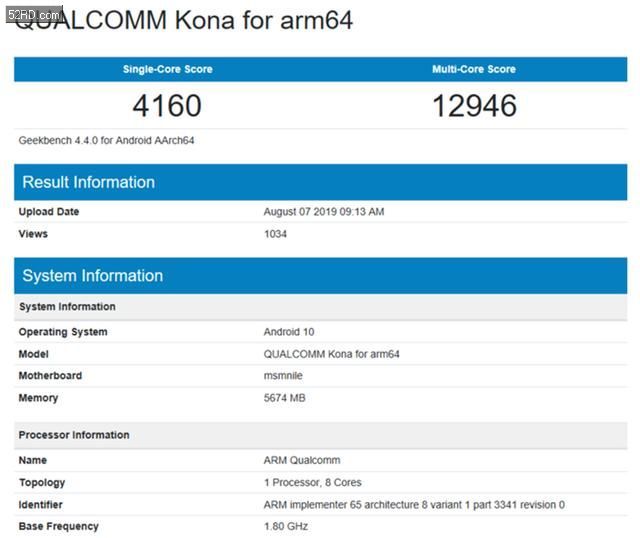This screenshot has width=640, height=538.
Task: Click the single-core score value 4160
Action: coord(167,105)
